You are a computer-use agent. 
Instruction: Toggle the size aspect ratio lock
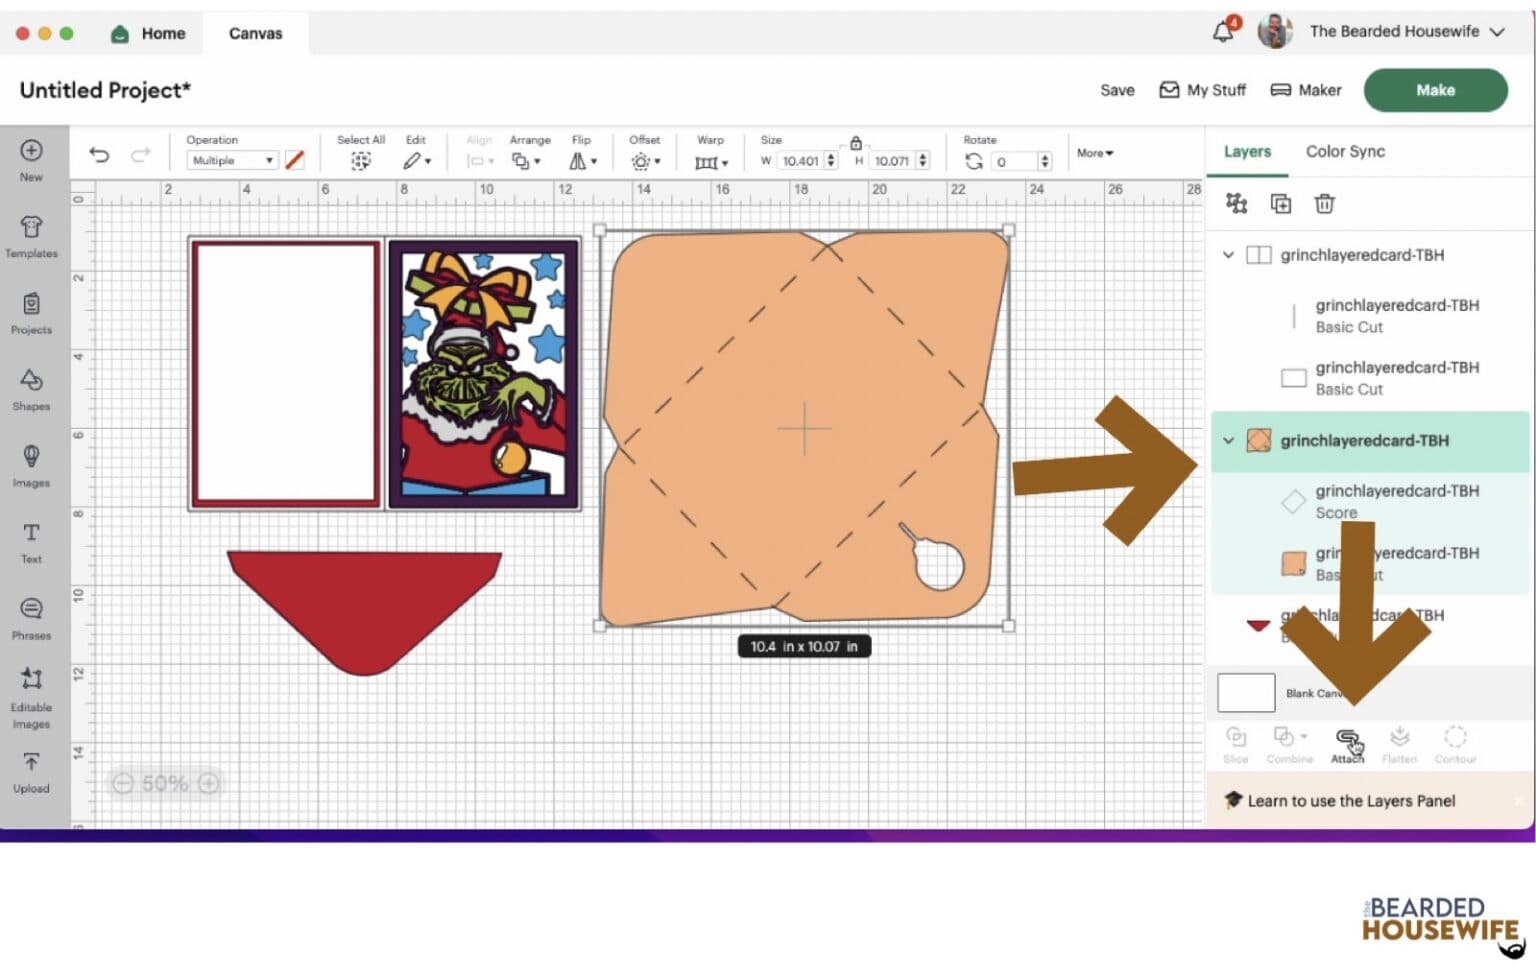[855, 143]
